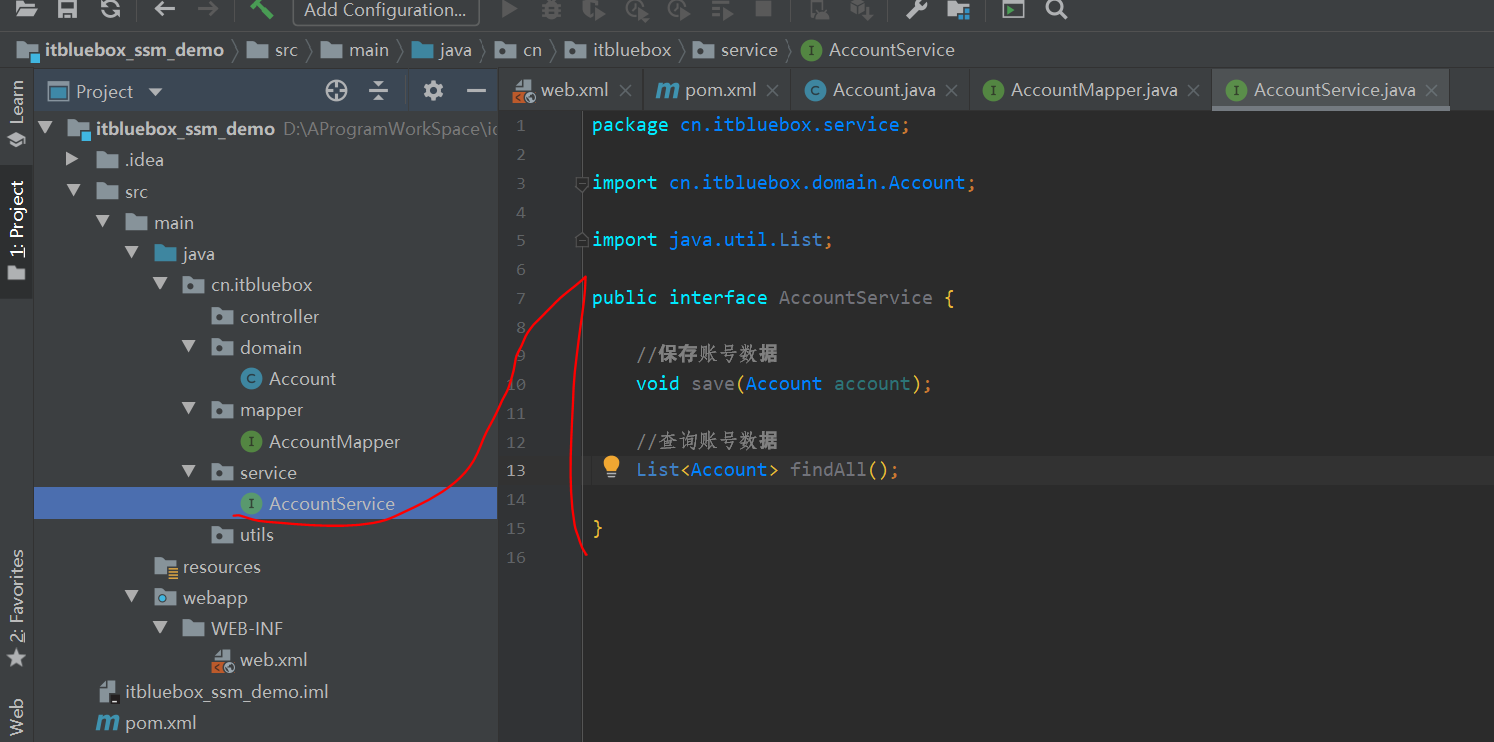
Task: Close the AccountMapper.java tab
Action: click(x=1193, y=90)
